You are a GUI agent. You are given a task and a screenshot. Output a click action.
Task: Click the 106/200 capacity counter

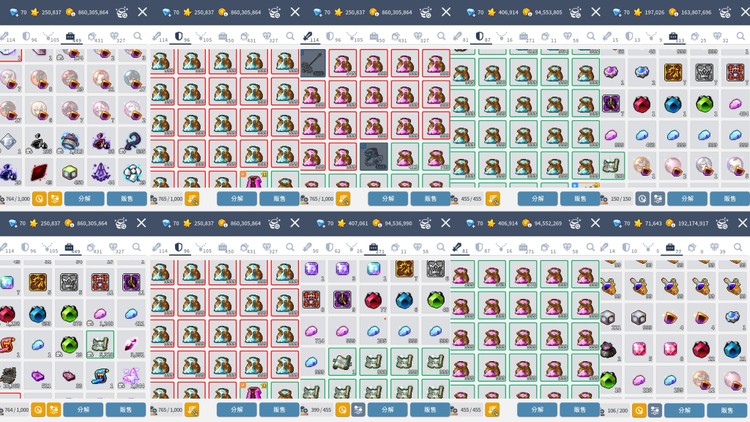pos(618,411)
